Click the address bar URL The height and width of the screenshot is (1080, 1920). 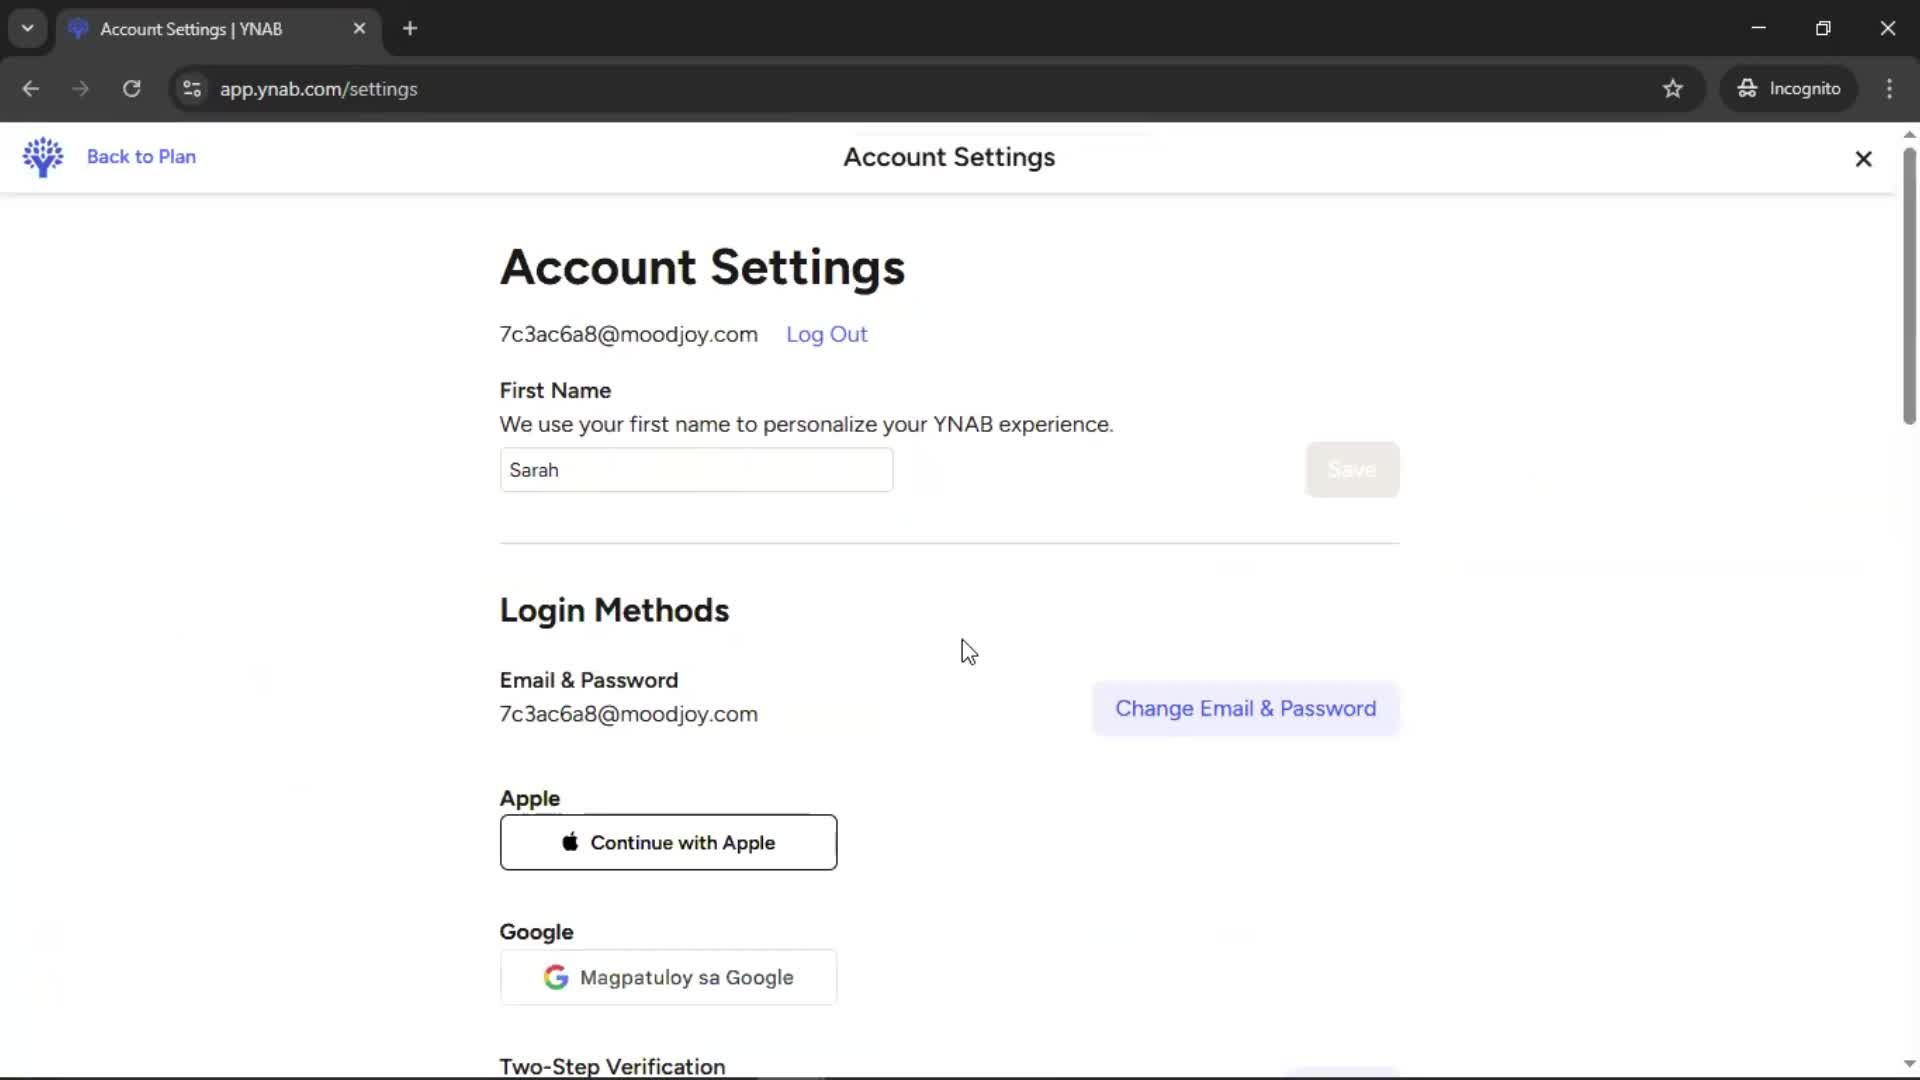tap(318, 89)
